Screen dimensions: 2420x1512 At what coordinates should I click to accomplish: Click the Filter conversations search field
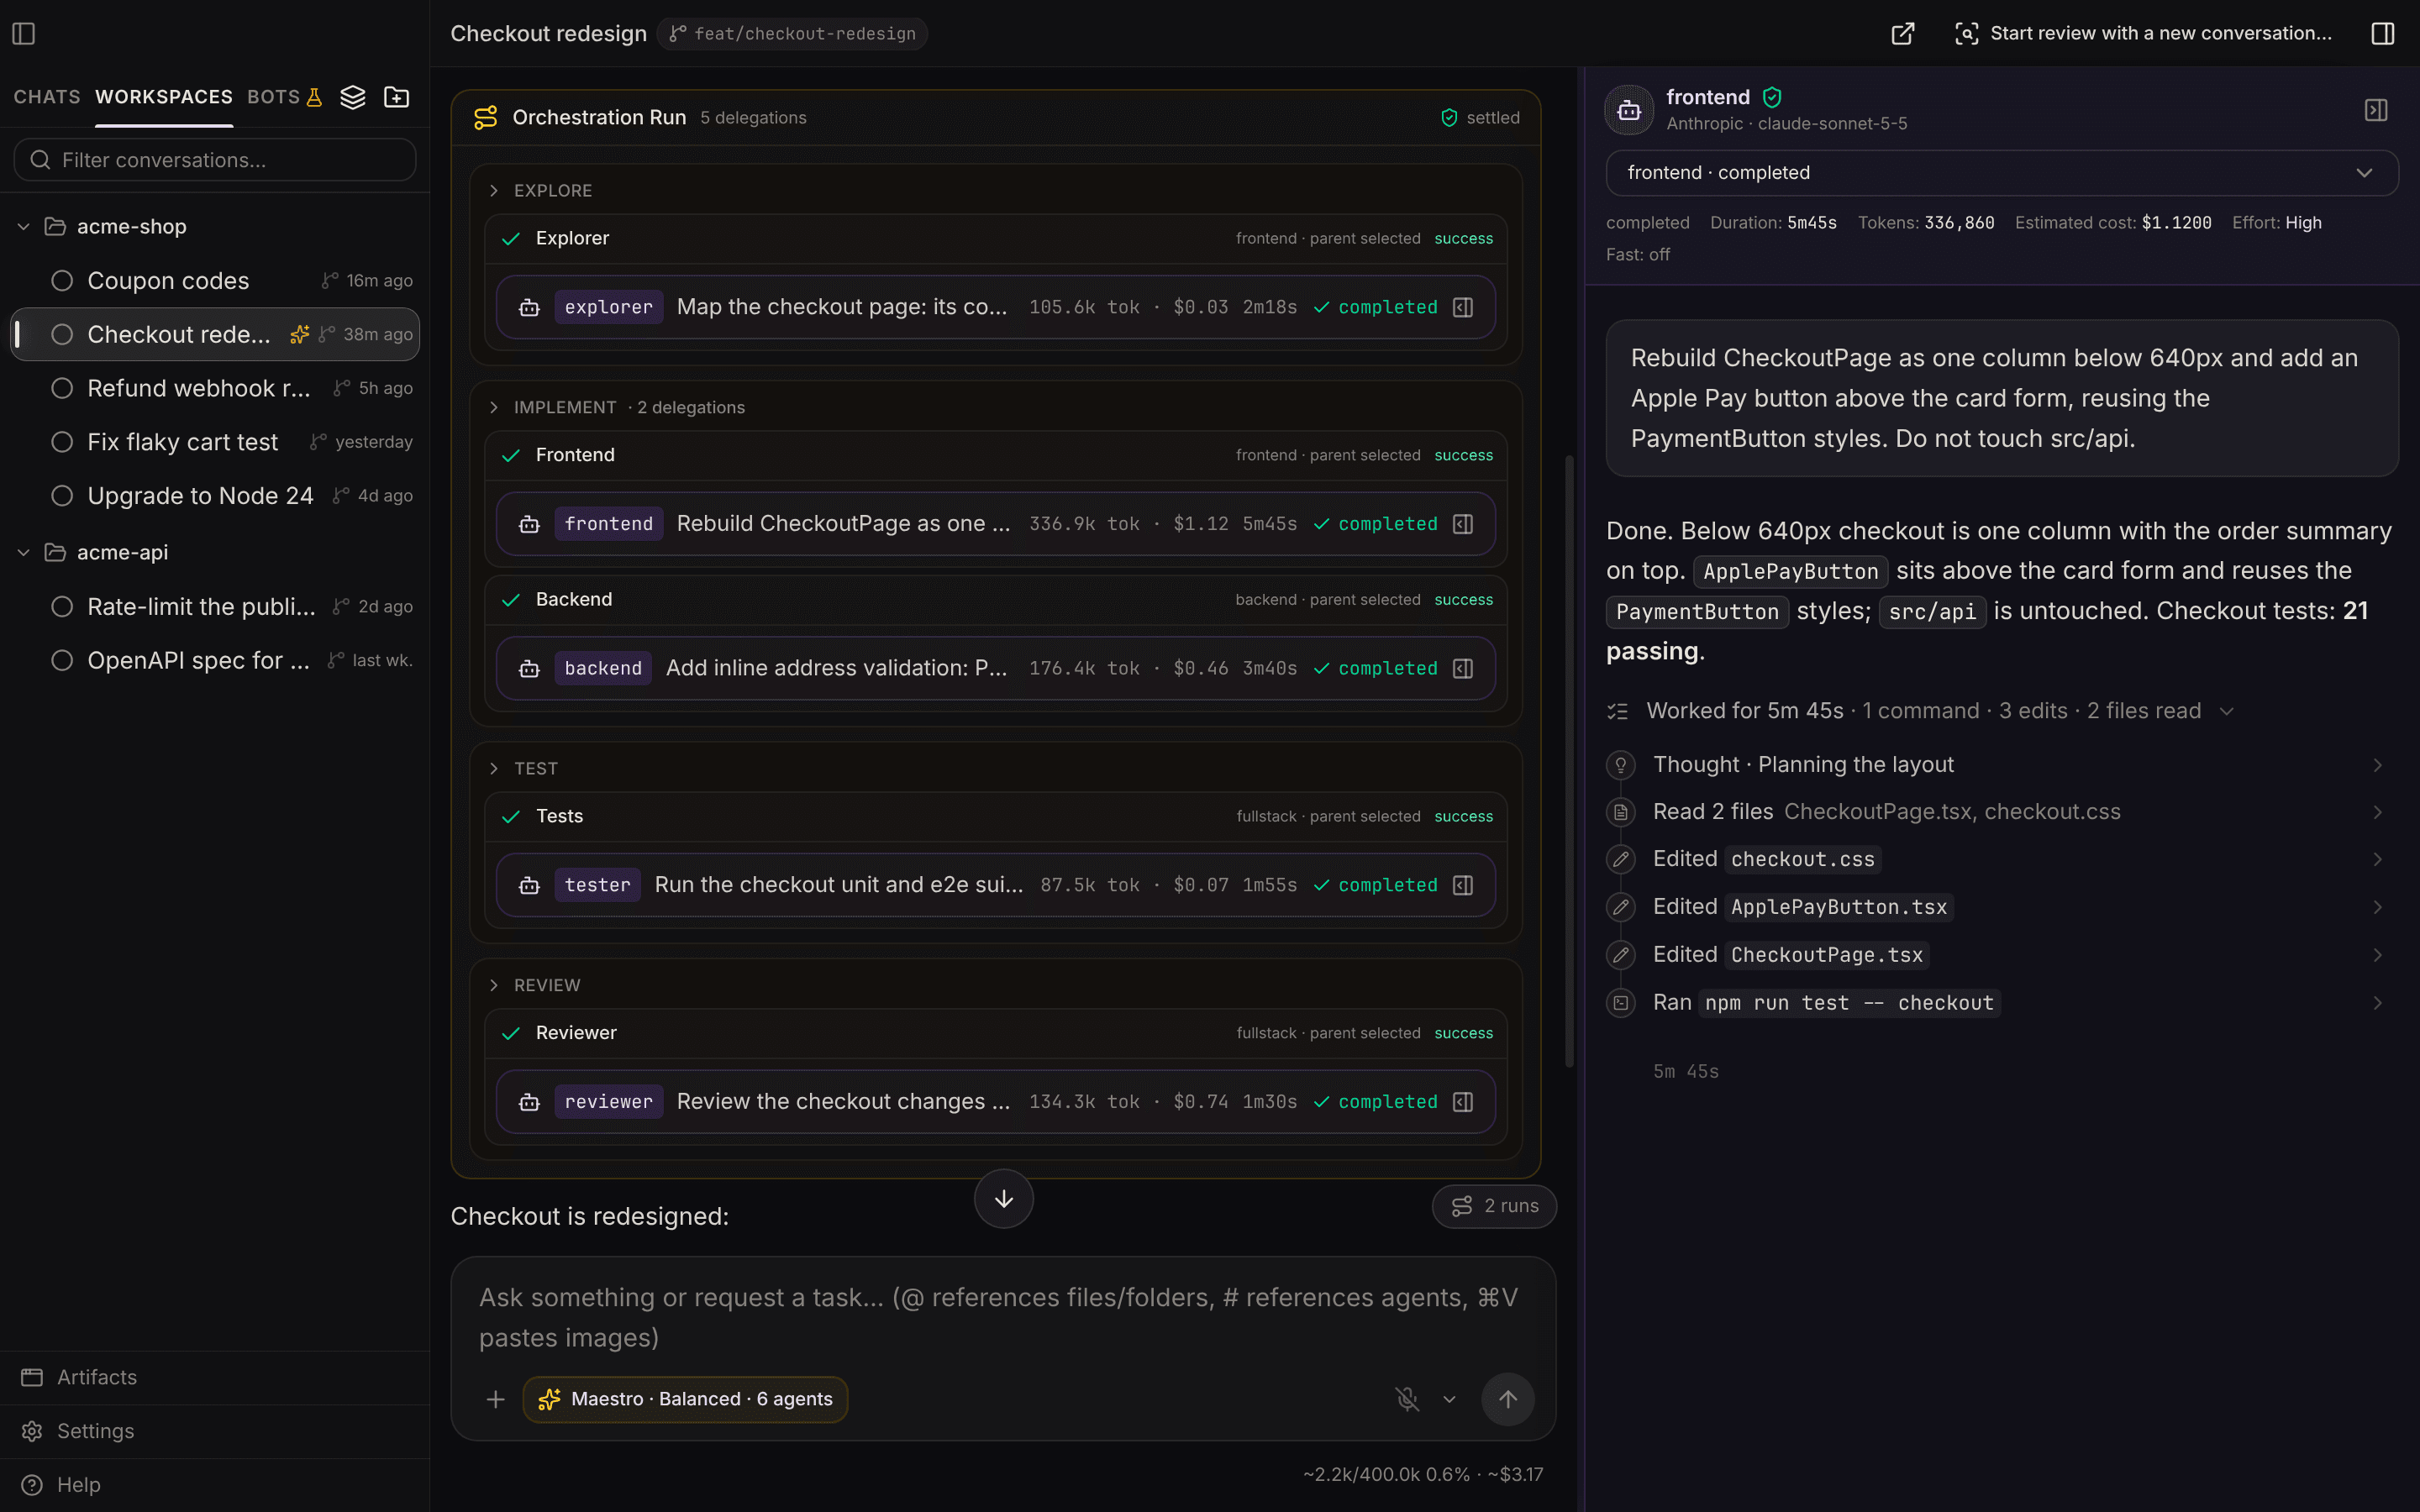pyautogui.click(x=215, y=160)
